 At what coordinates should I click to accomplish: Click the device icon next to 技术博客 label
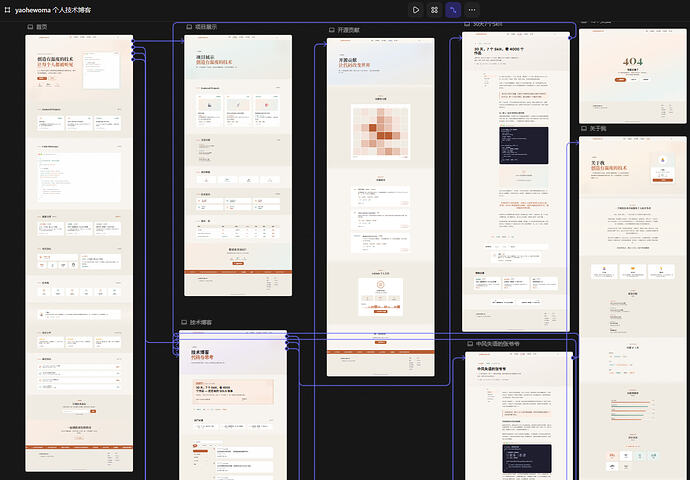coord(184,322)
